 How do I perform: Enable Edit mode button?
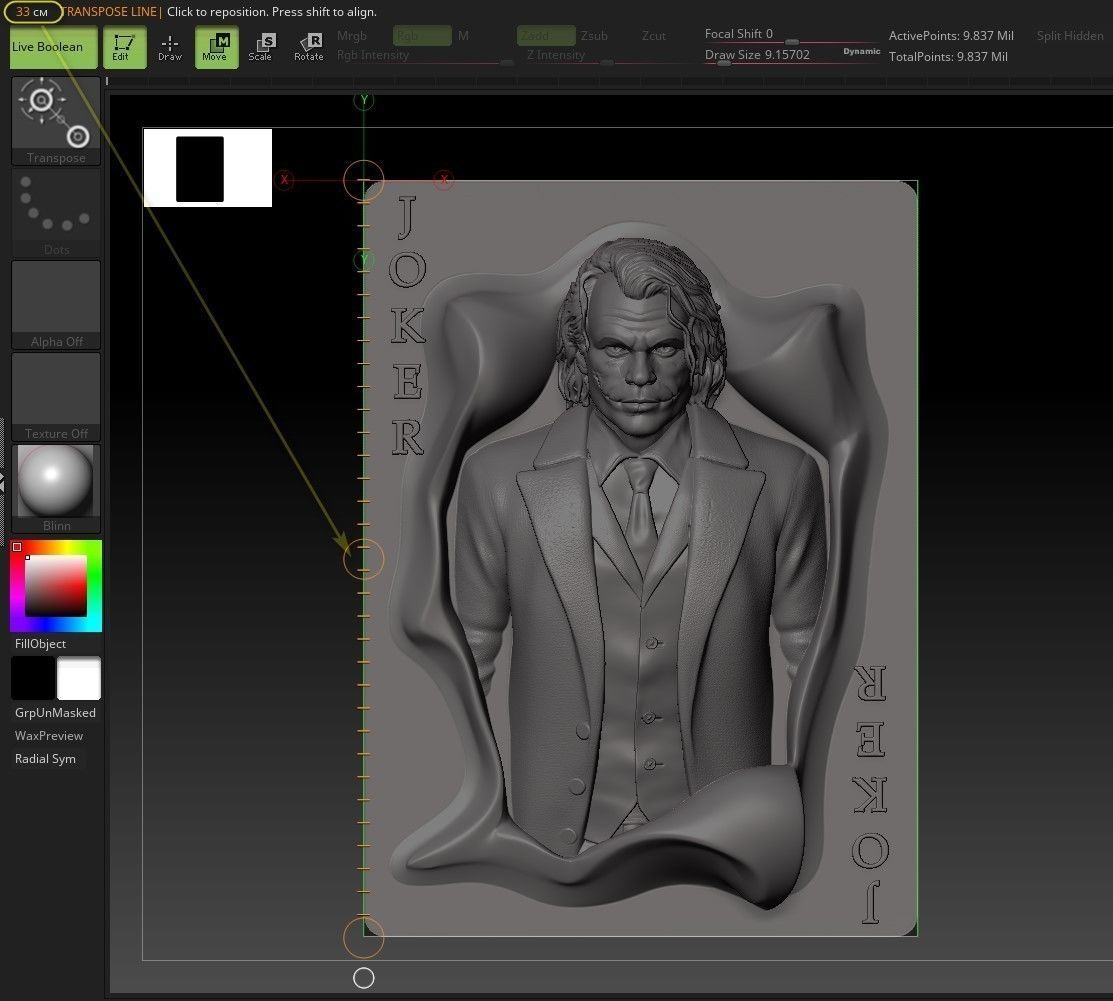tap(124, 48)
